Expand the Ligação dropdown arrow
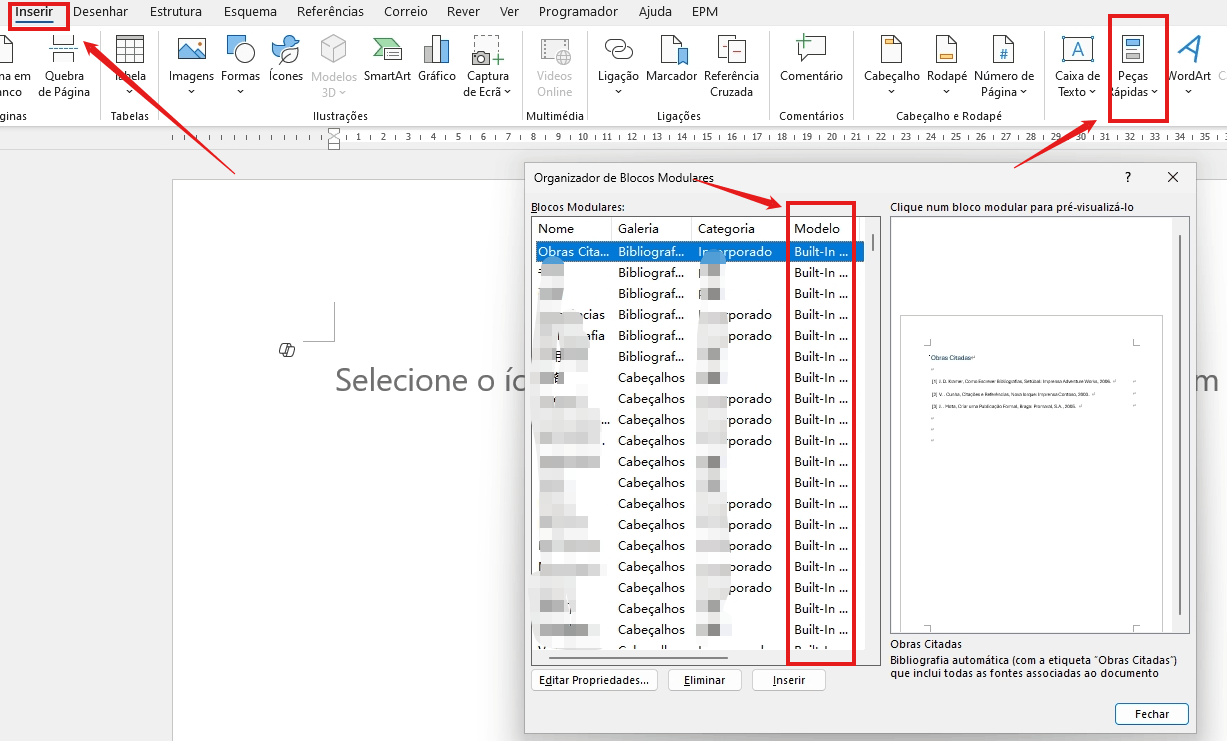This screenshot has width=1227, height=741. tap(619, 92)
